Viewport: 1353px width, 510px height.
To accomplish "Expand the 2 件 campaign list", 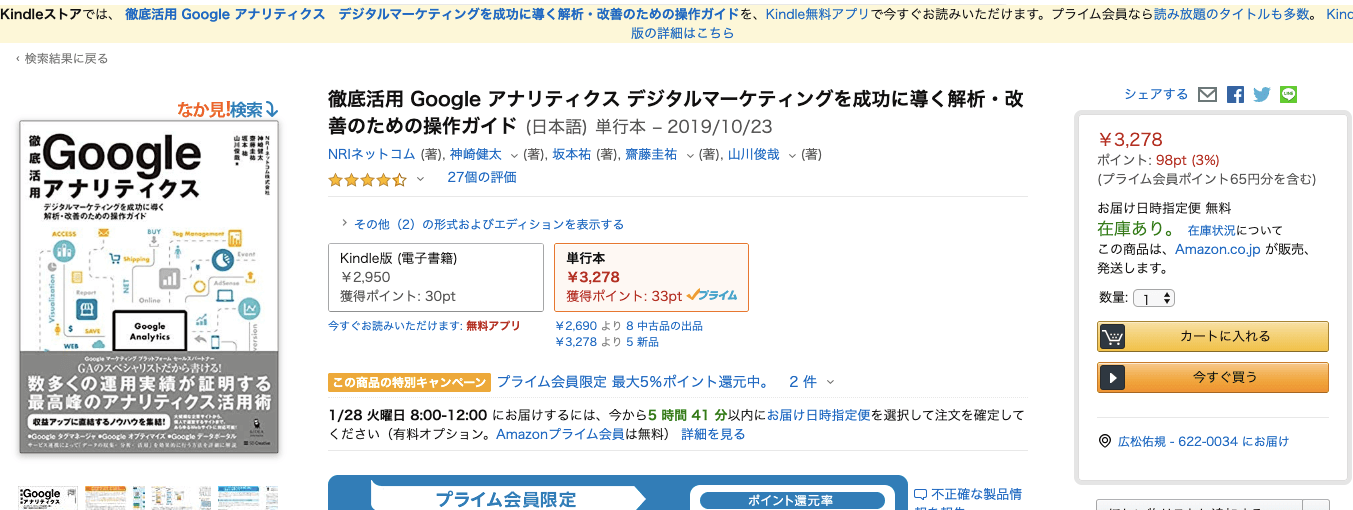I will coord(811,382).
